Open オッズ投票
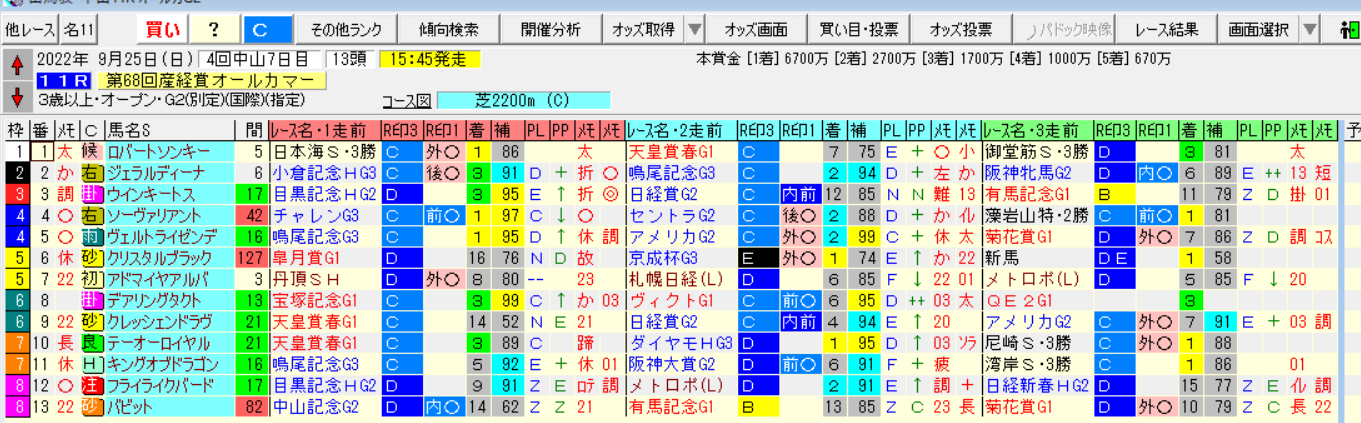Screen dimensions: 1361x423 tap(960, 30)
